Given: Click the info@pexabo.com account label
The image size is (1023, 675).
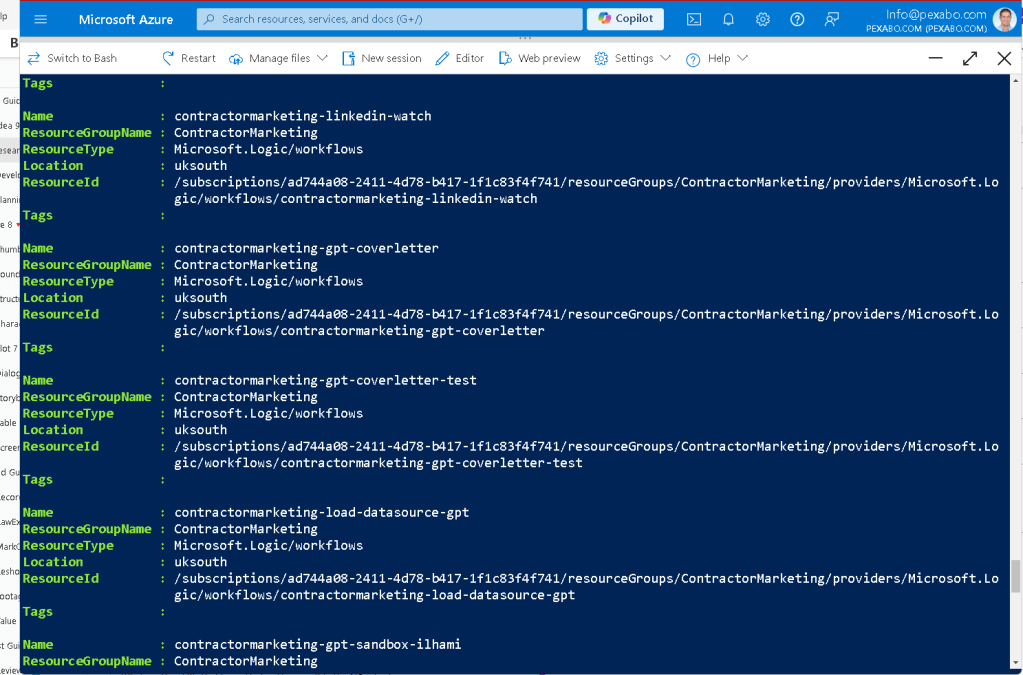Looking at the screenshot, I should pos(936,14).
